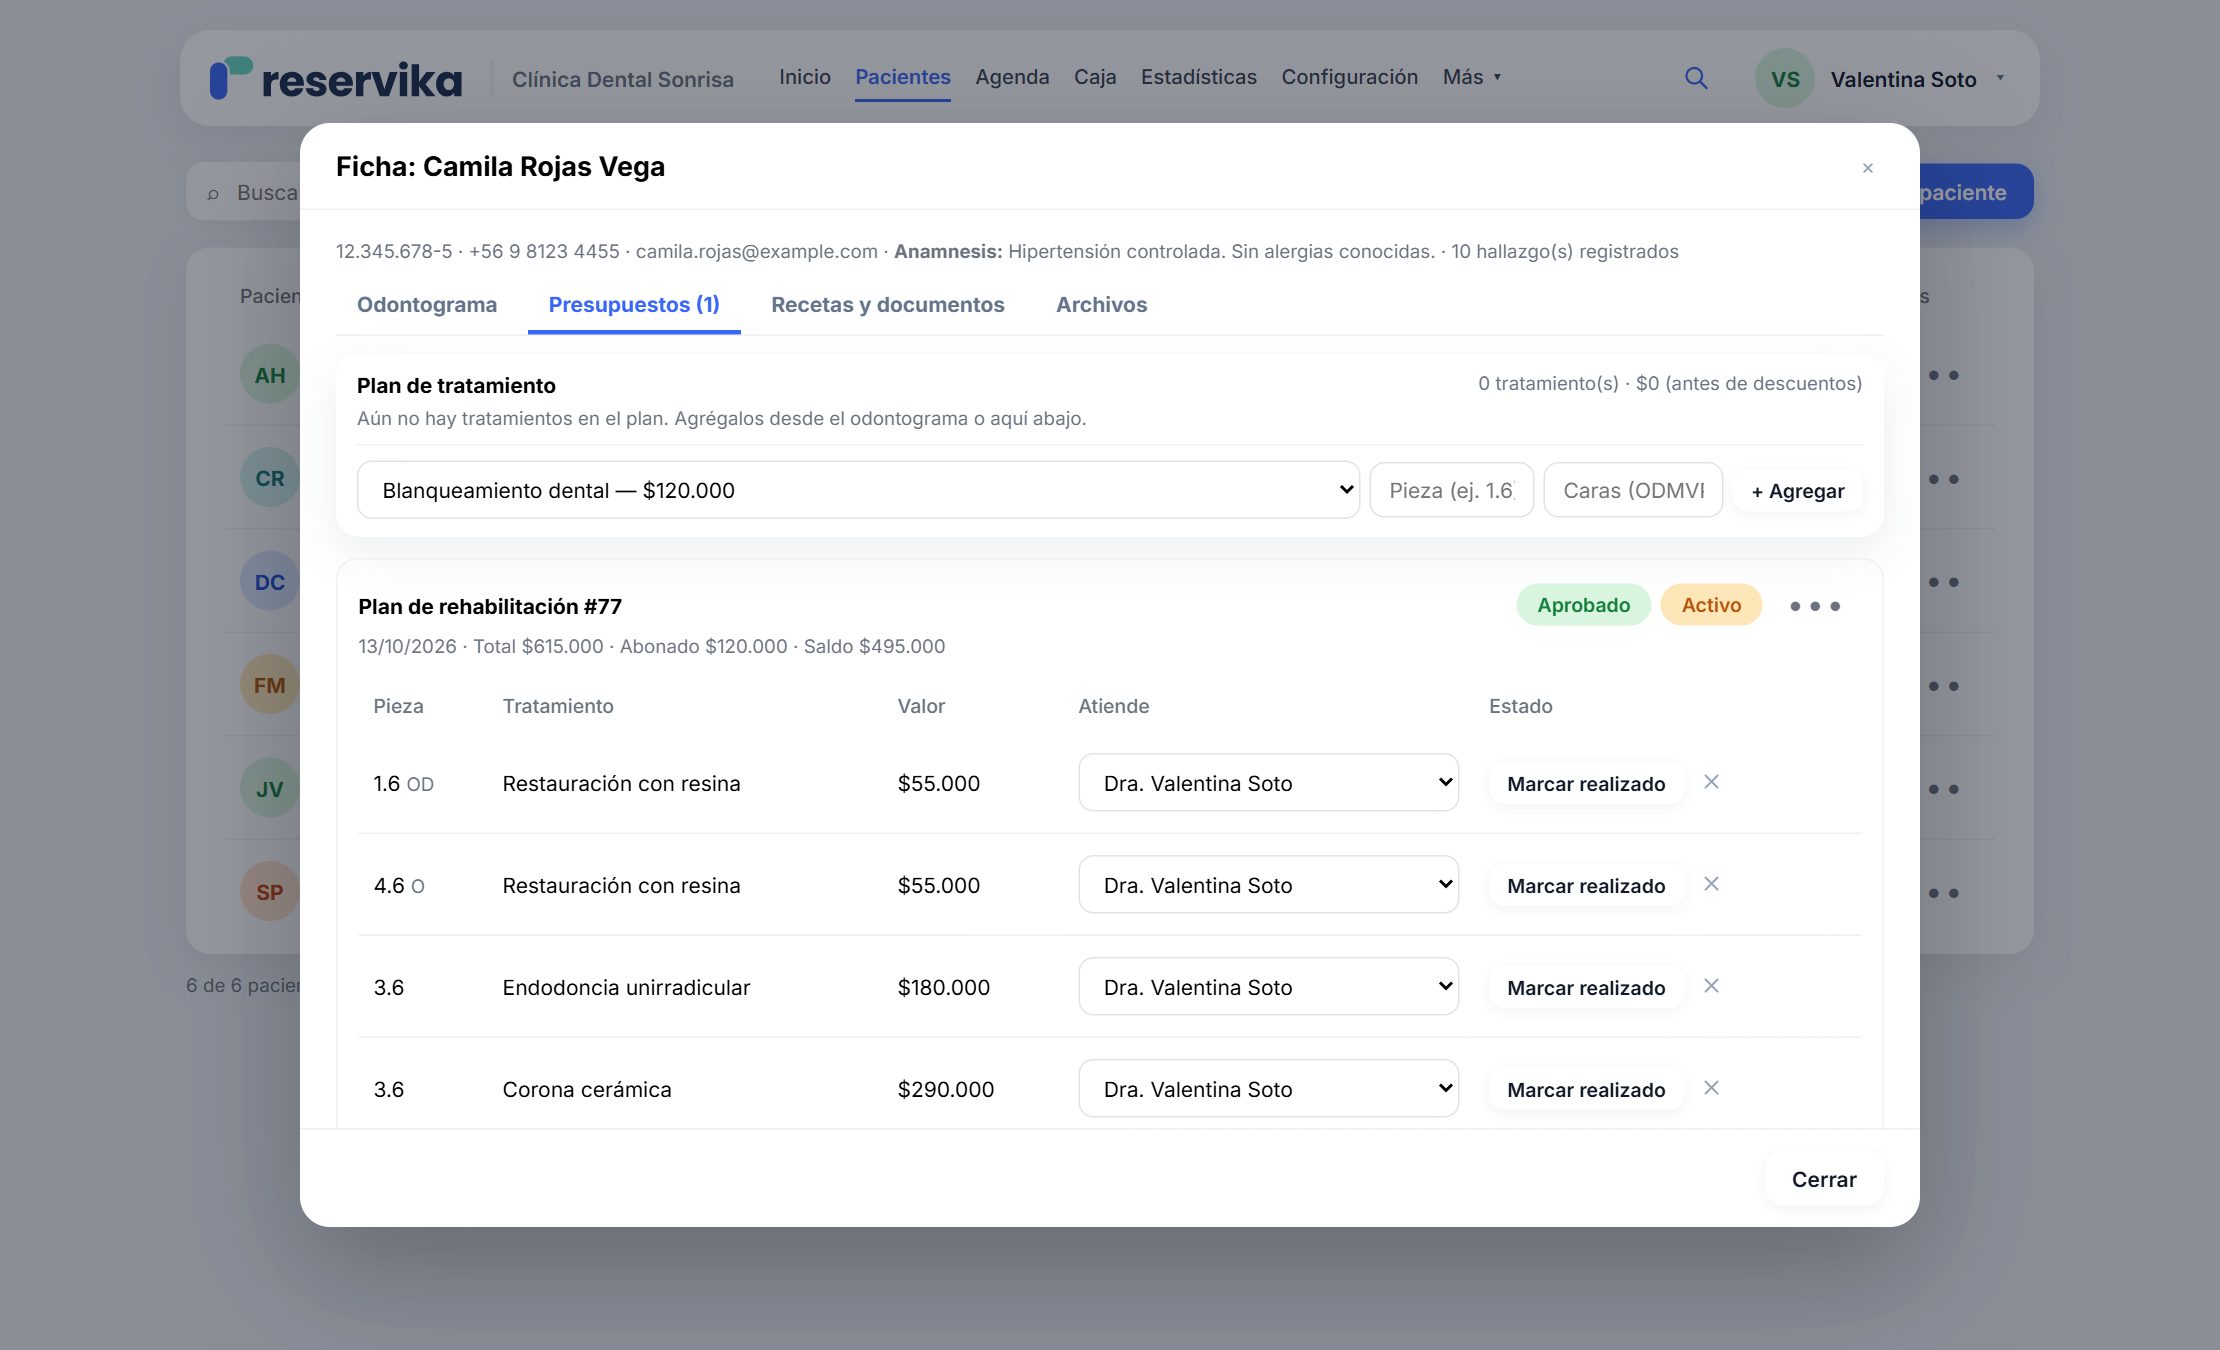
Task: Select the FM patient avatar
Action: (269, 685)
